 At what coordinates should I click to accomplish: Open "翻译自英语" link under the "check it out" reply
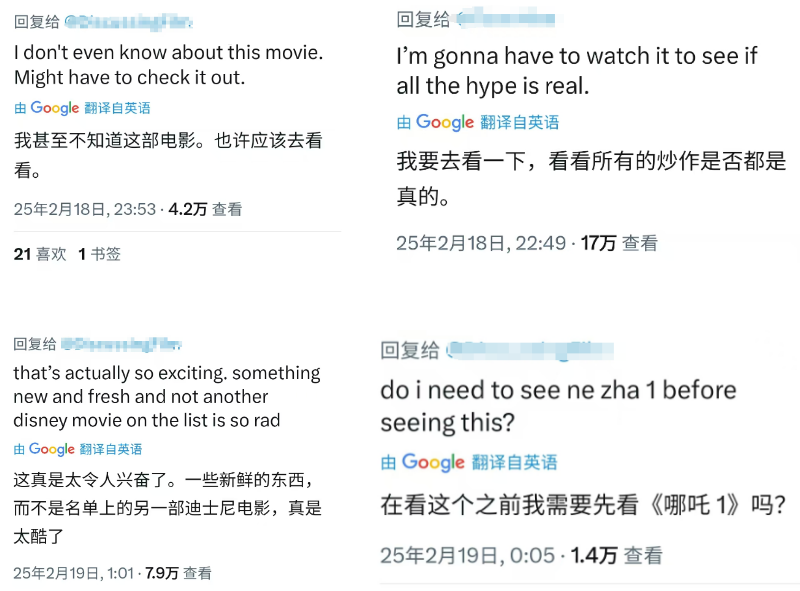coord(117,108)
